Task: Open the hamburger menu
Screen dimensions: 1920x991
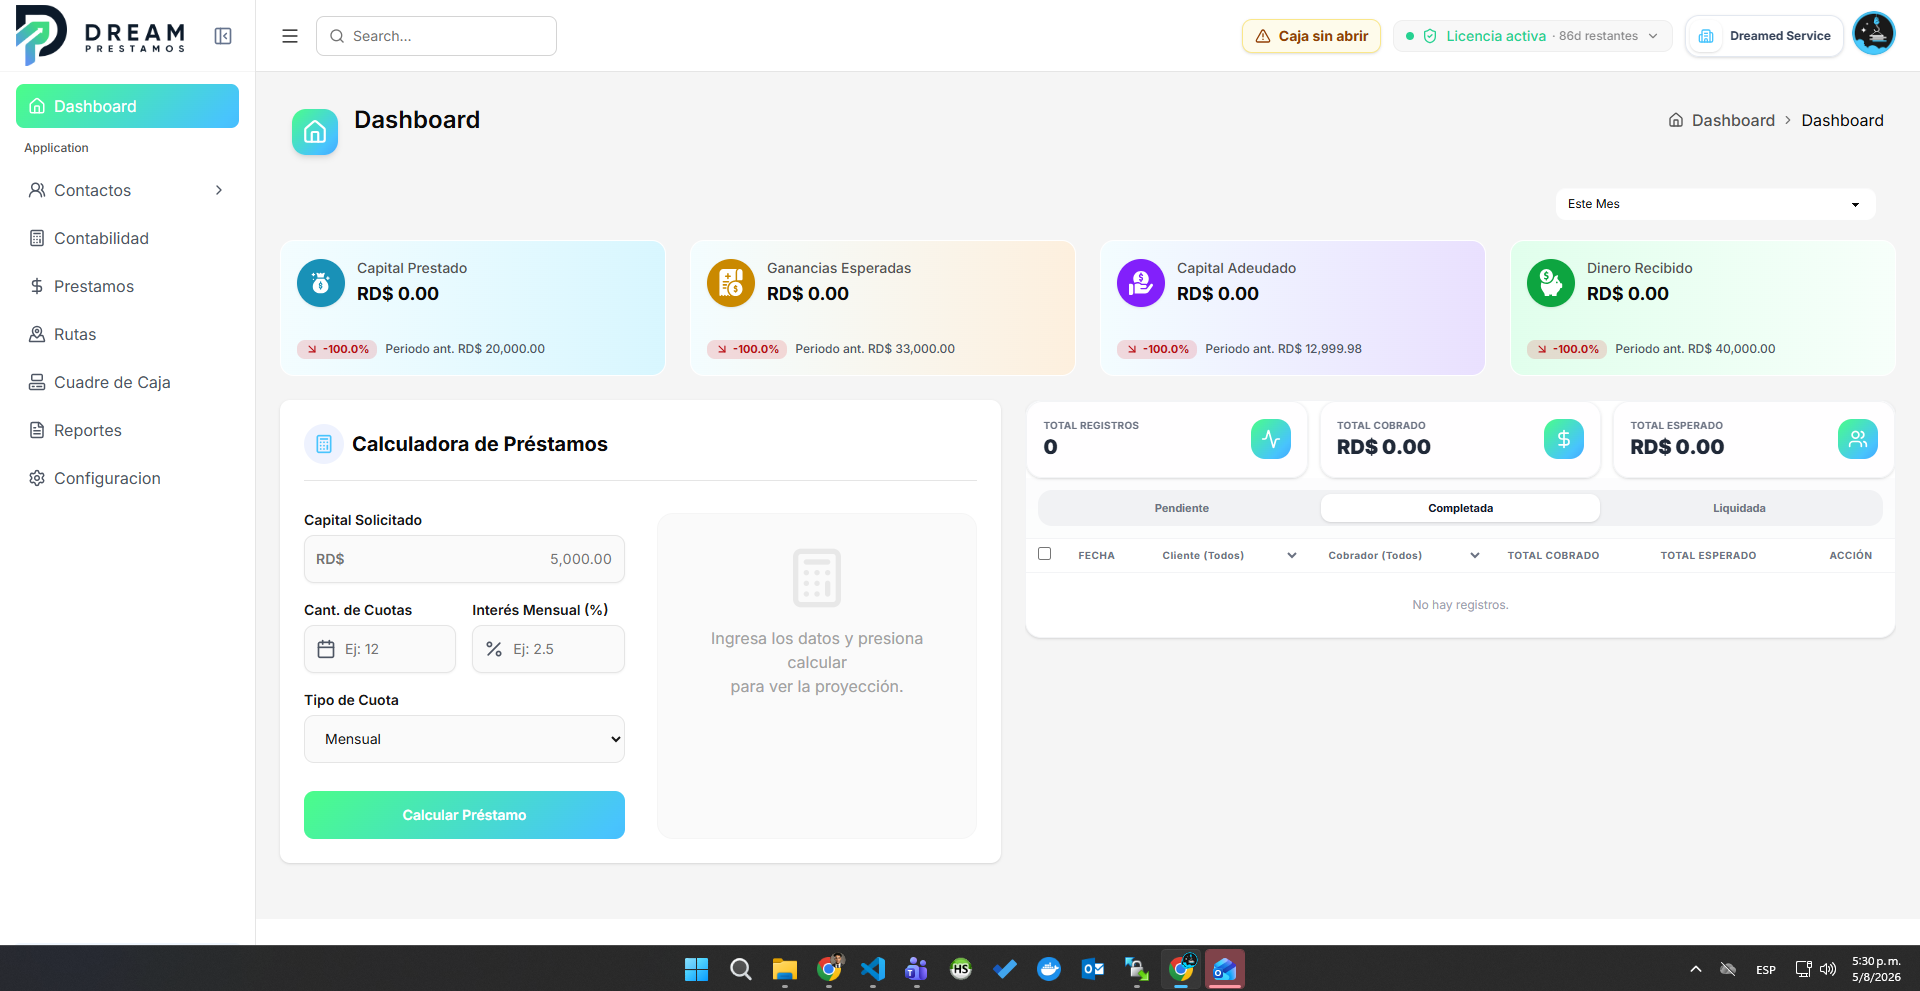Action: pos(290,36)
